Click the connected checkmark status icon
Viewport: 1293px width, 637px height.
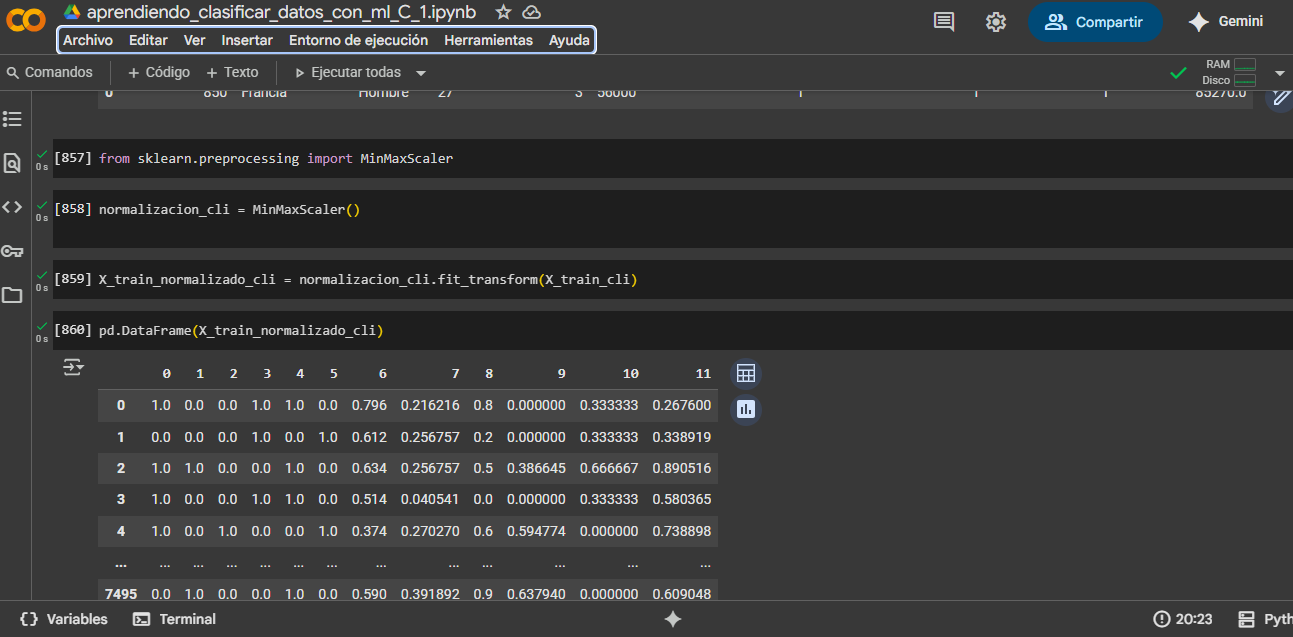(x=1179, y=73)
